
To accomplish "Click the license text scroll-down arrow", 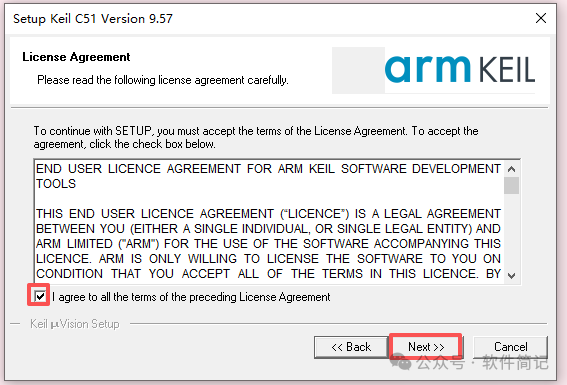I will click(511, 276).
